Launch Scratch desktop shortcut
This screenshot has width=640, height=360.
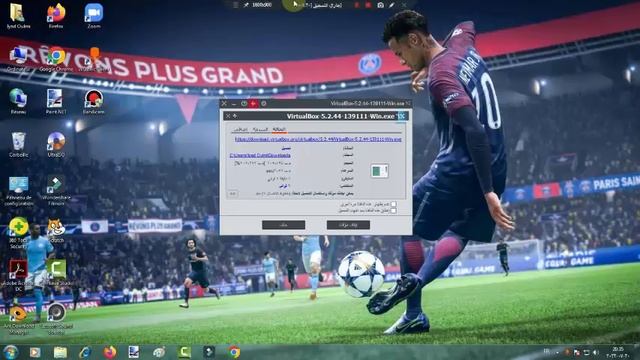(x=56, y=231)
